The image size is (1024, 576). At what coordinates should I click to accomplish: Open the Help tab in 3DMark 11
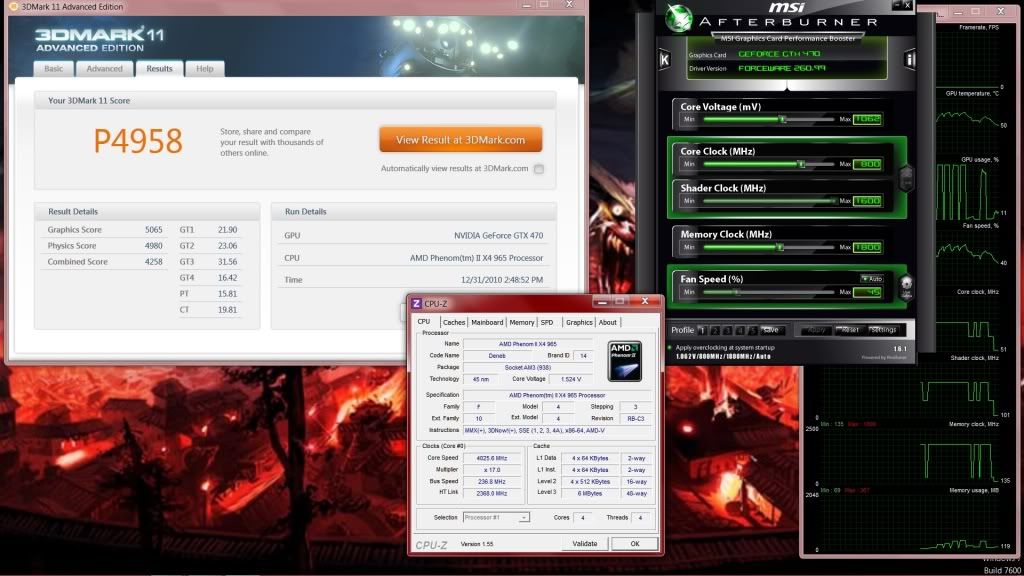pyautogui.click(x=204, y=69)
